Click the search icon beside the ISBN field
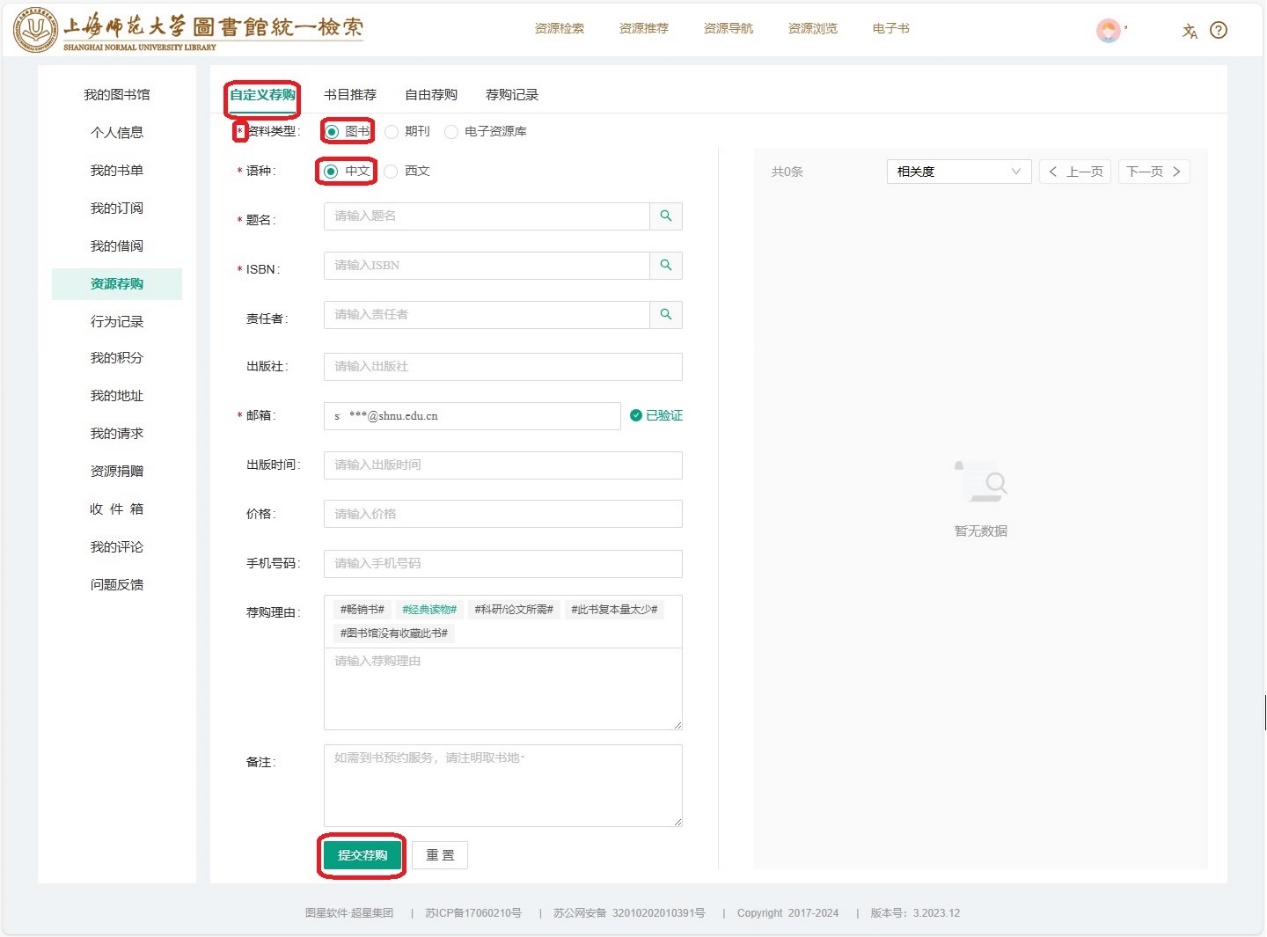 (x=666, y=265)
